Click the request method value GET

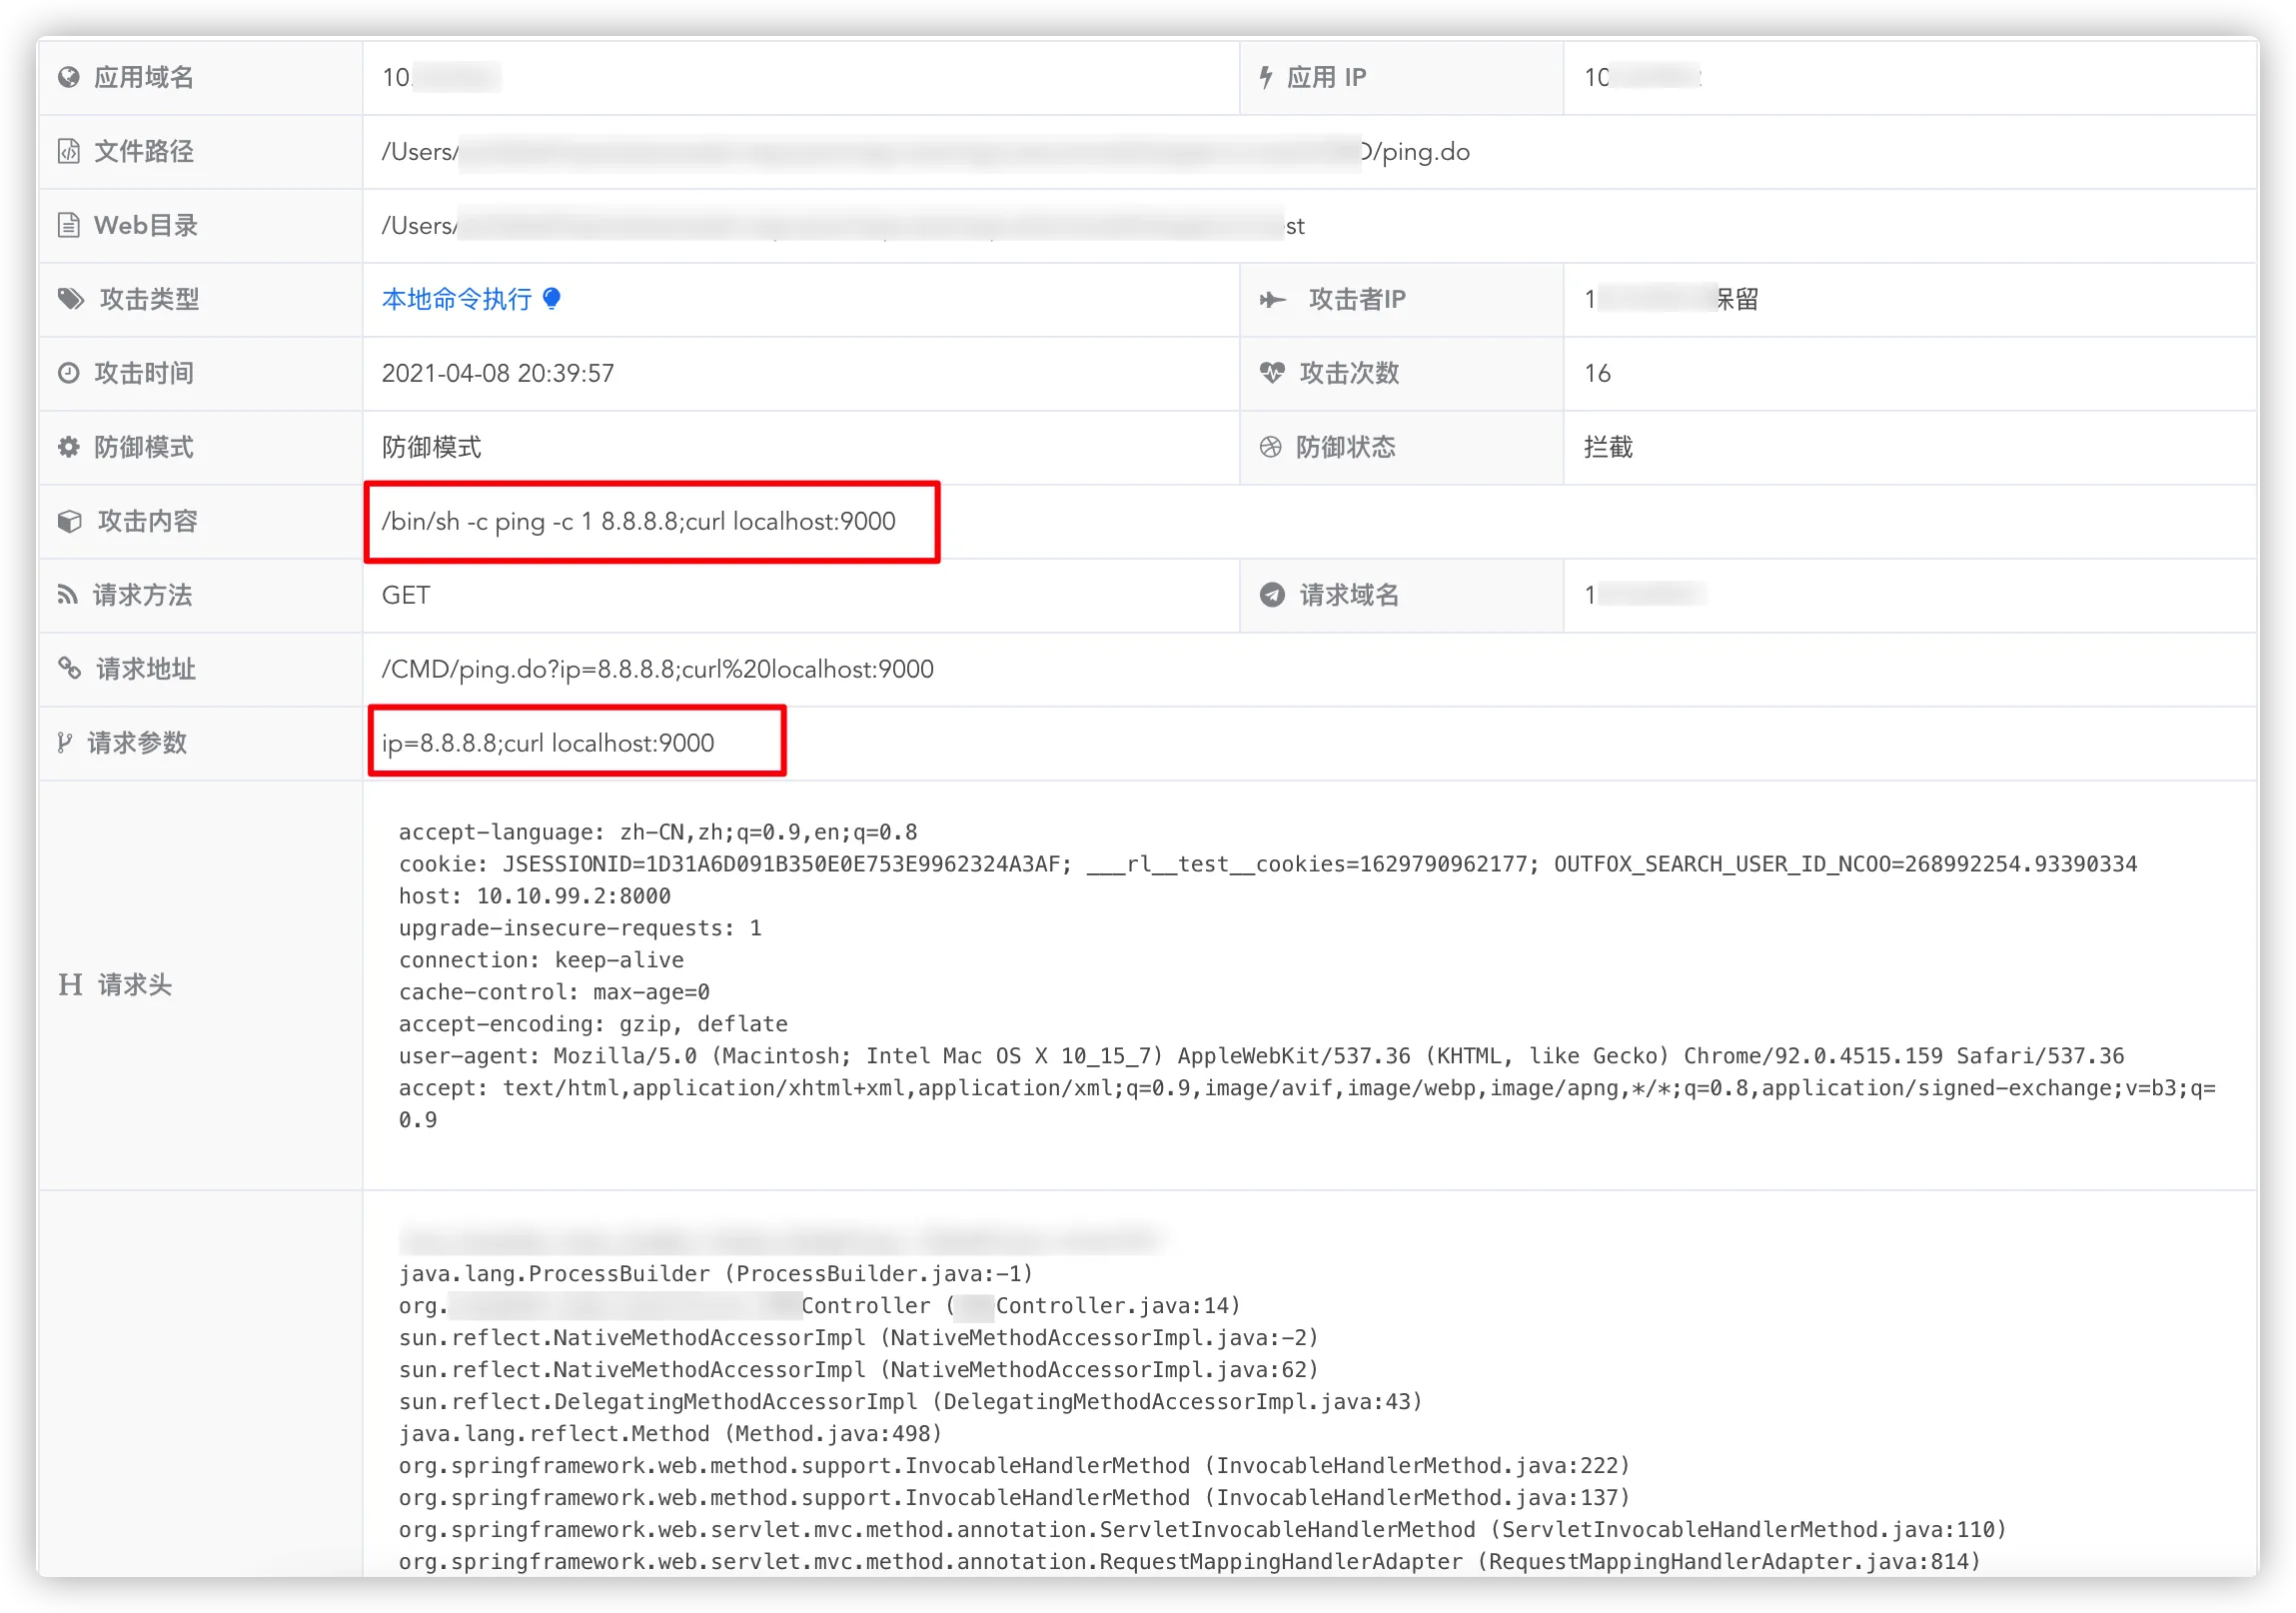click(x=405, y=595)
